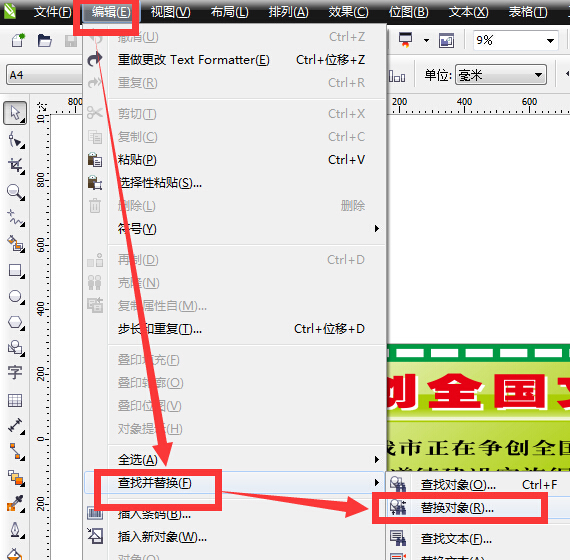Viewport: 570px width, 560px height.
Task: Expand the launcher icon dropdown arrow
Action: (426, 40)
